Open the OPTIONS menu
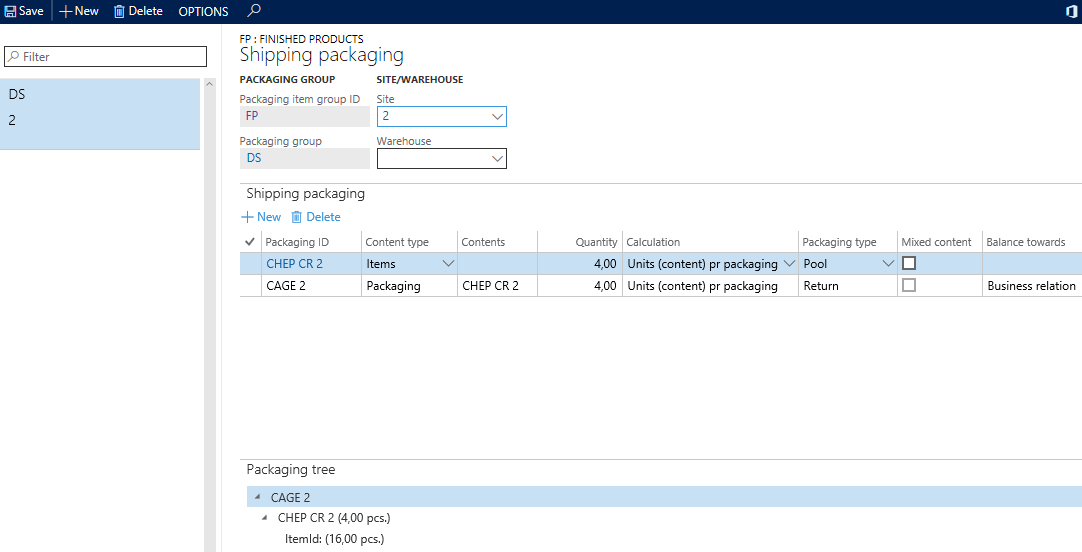 [x=204, y=11]
